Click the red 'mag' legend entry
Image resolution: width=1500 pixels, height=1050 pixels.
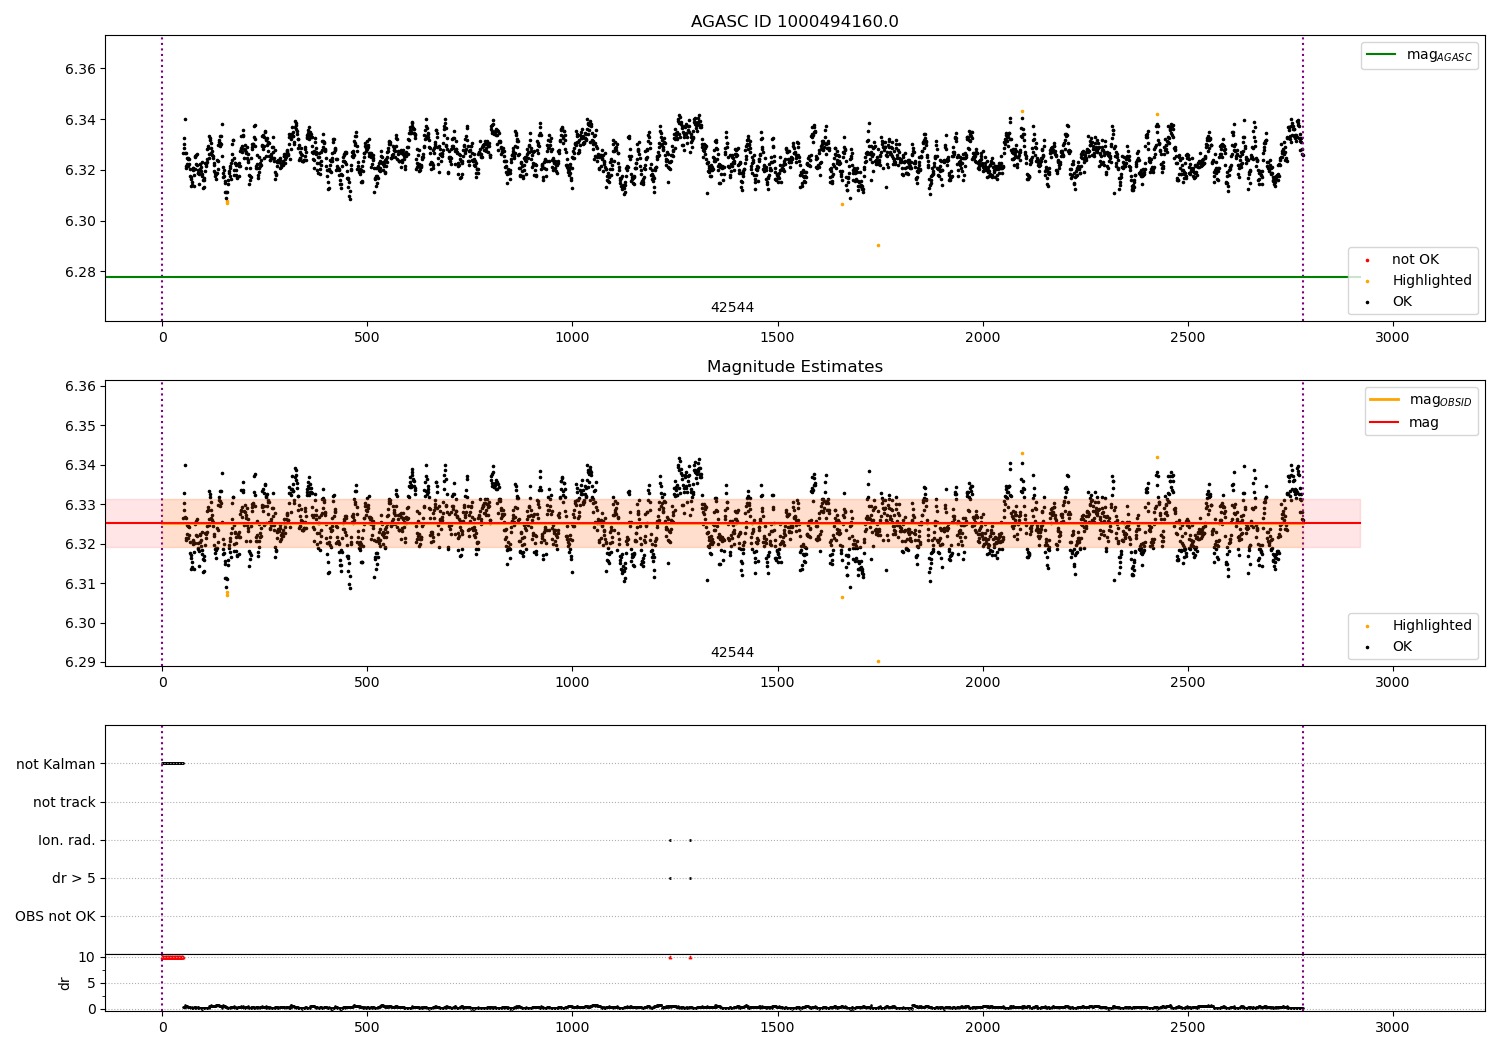(x=1405, y=423)
